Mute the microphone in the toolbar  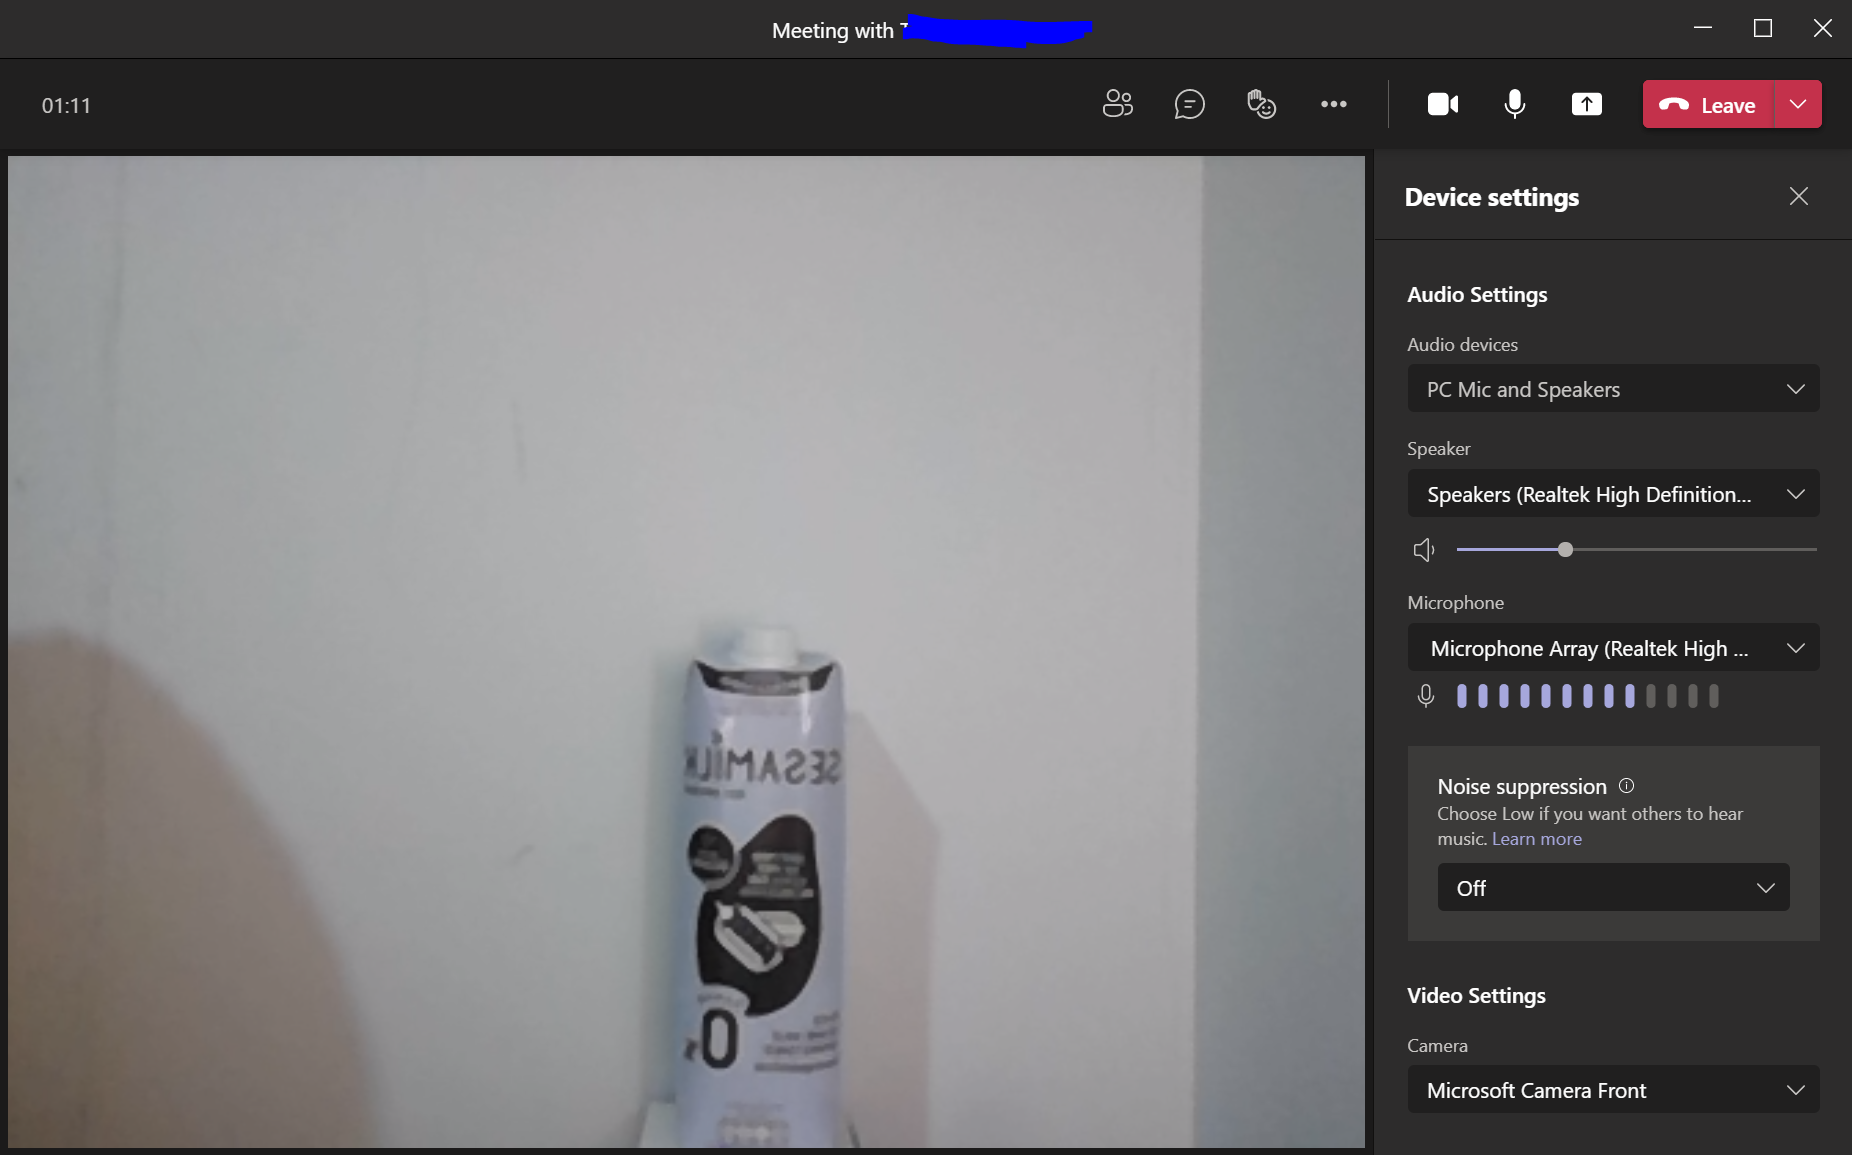click(1514, 104)
